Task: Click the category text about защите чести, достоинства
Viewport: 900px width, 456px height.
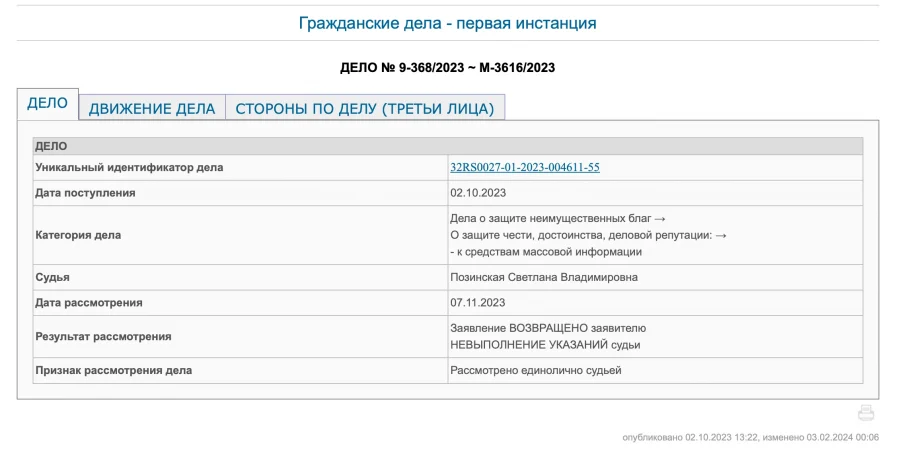Action: point(588,235)
